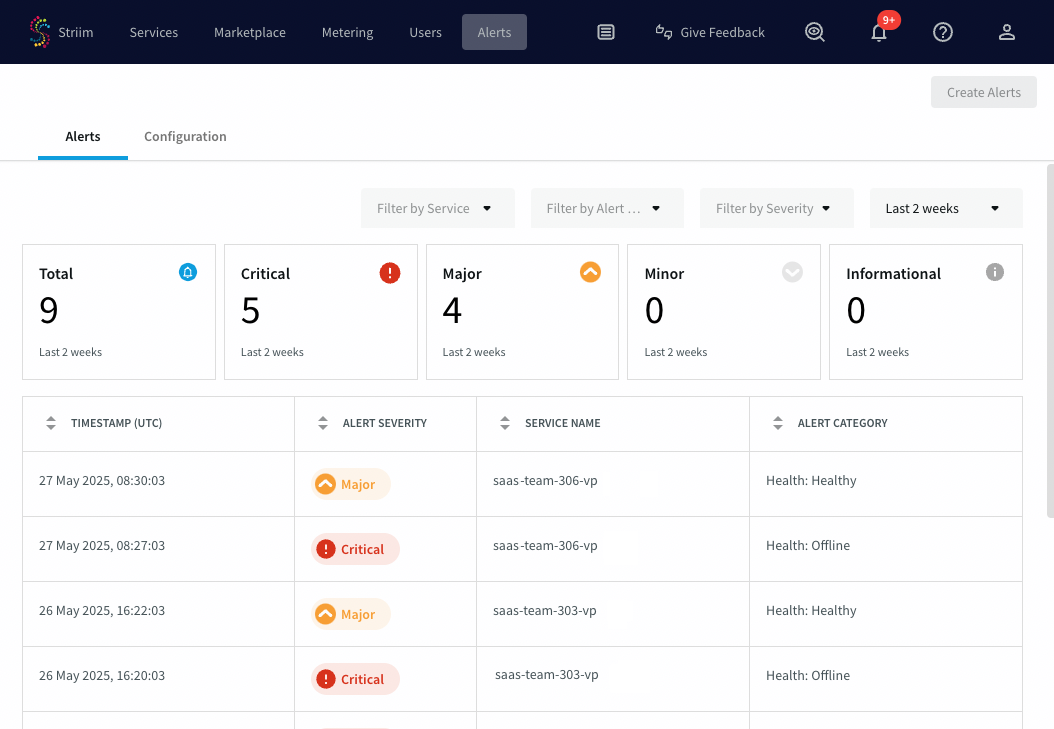
Task: Toggle sorting on the Timestamp column
Action: (x=51, y=423)
